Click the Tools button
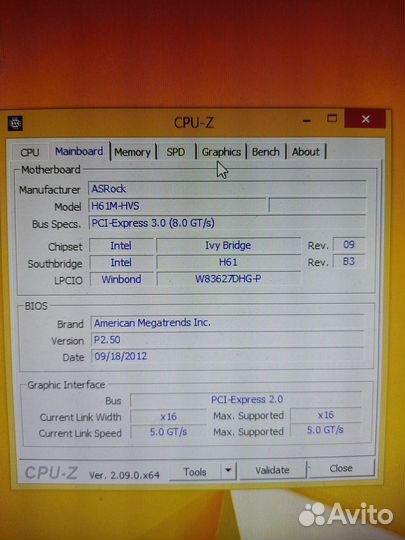 (195, 471)
